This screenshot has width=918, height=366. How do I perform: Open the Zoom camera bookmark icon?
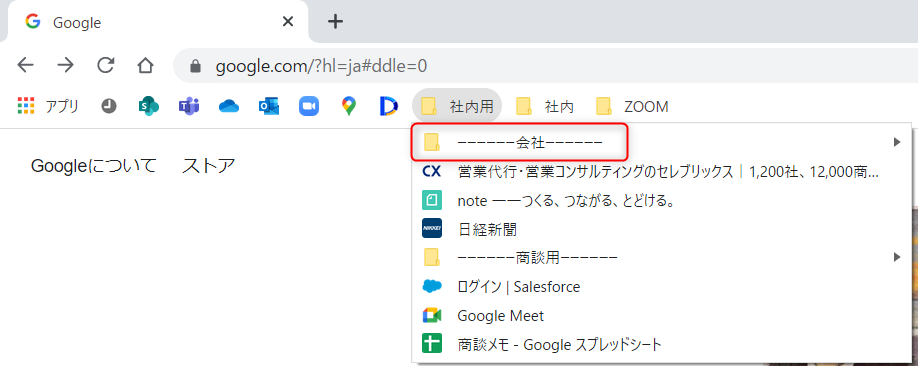[309, 106]
